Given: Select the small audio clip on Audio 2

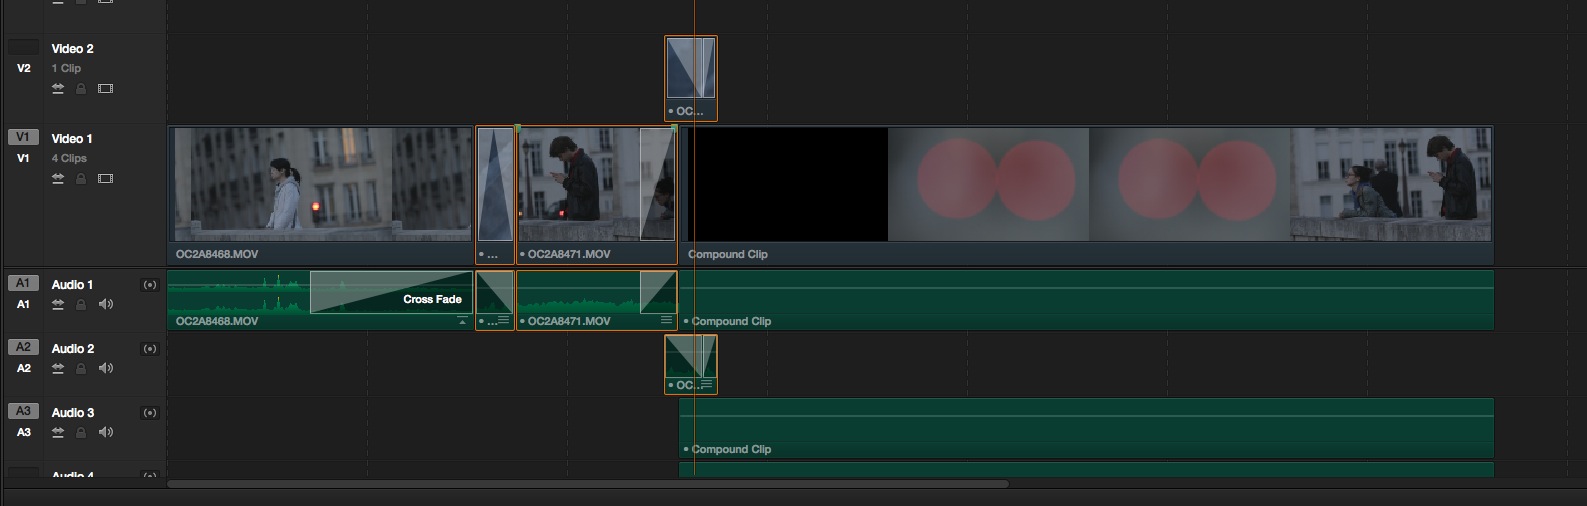Looking at the screenshot, I should pyautogui.click(x=691, y=364).
